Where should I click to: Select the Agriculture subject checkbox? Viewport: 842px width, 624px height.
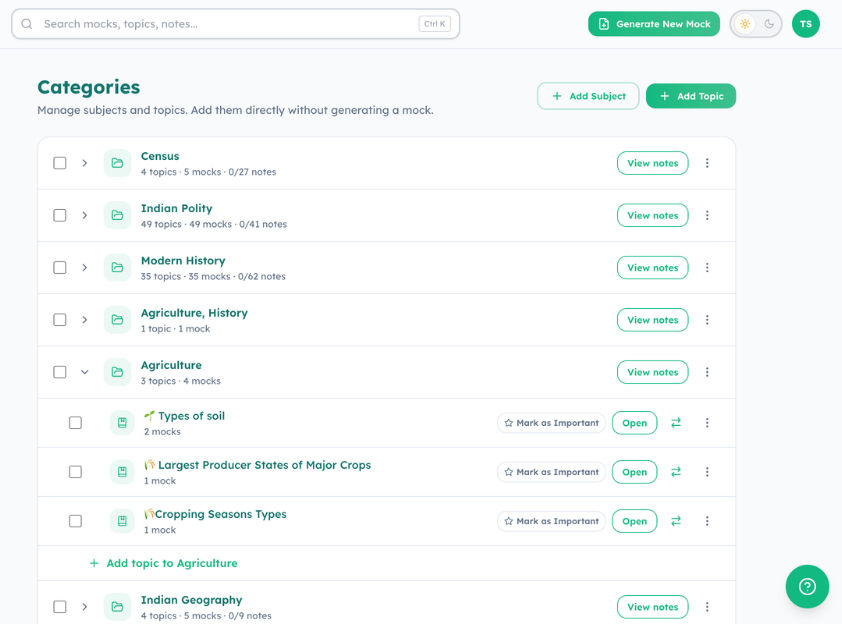pos(60,372)
